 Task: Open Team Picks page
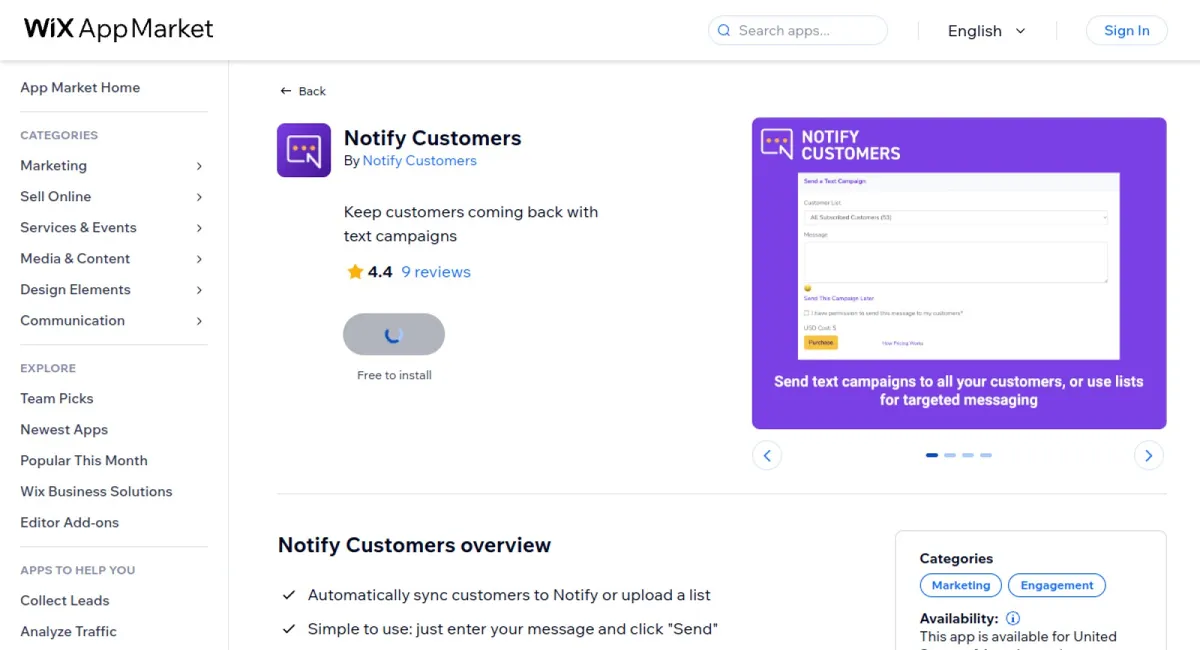coord(57,398)
